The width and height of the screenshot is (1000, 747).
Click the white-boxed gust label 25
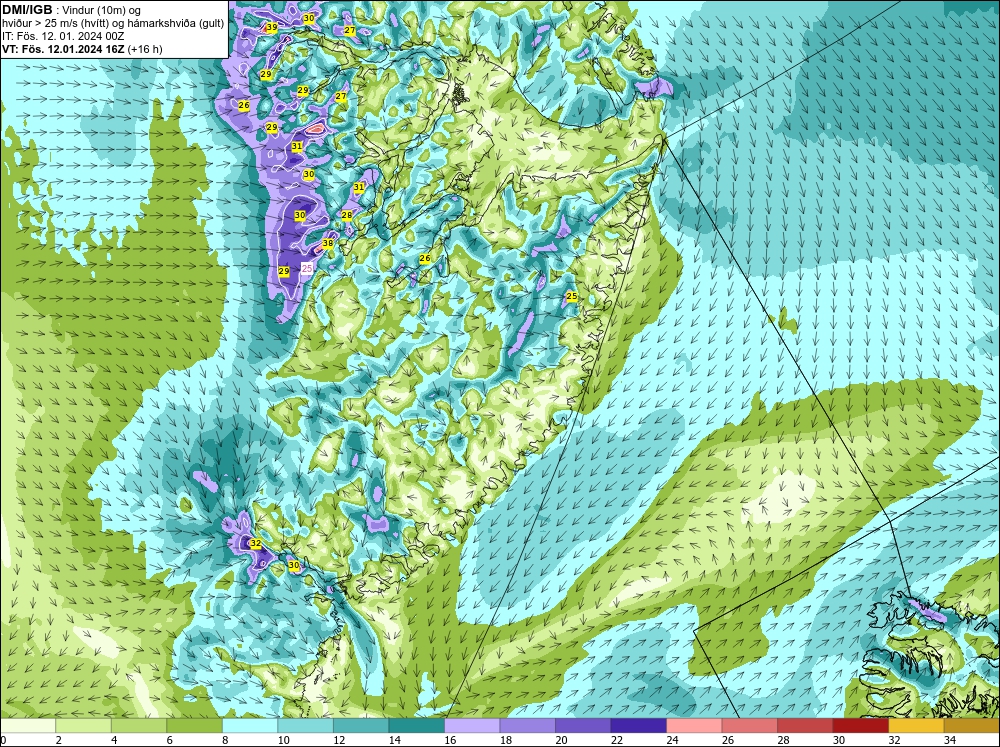point(307,269)
